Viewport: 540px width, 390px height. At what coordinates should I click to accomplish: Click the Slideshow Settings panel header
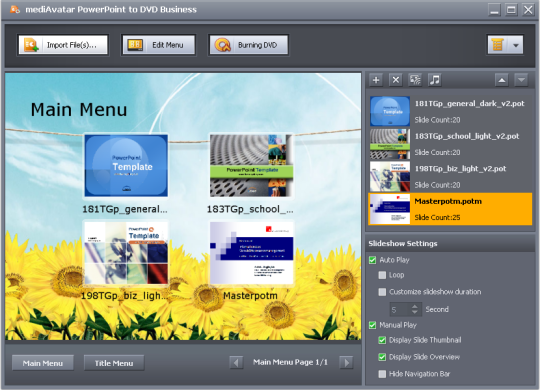450,244
